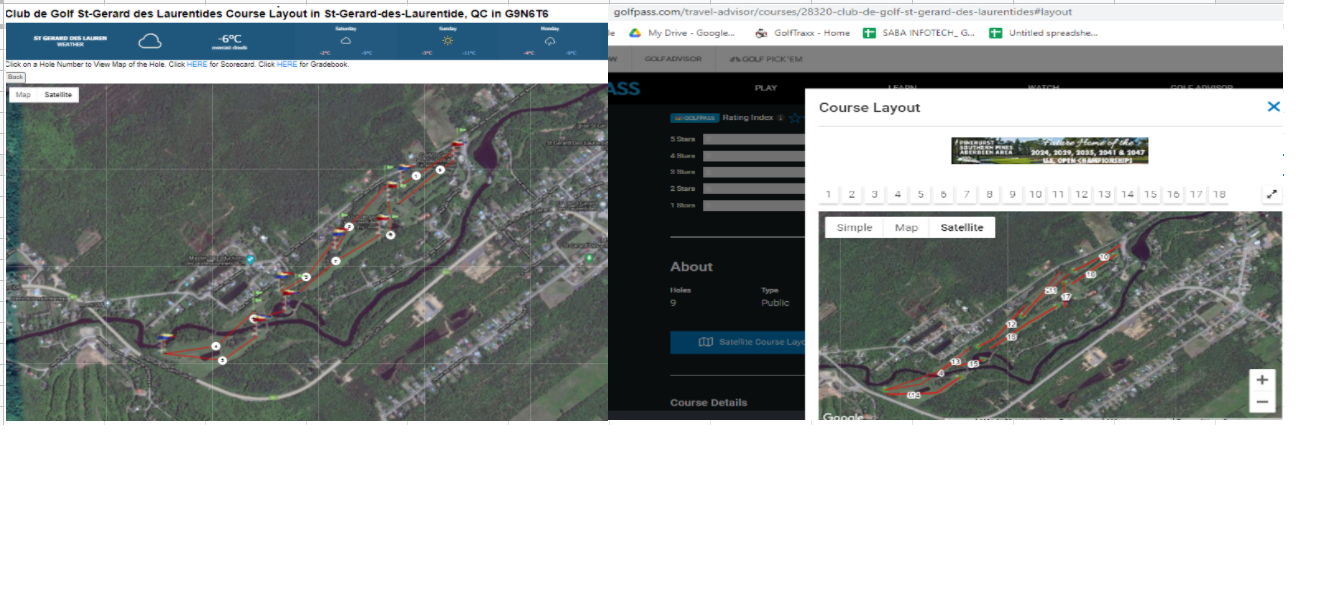Select hole 4 in Course Layout
The height and width of the screenshot is (594, 1338).
(897, 195)
